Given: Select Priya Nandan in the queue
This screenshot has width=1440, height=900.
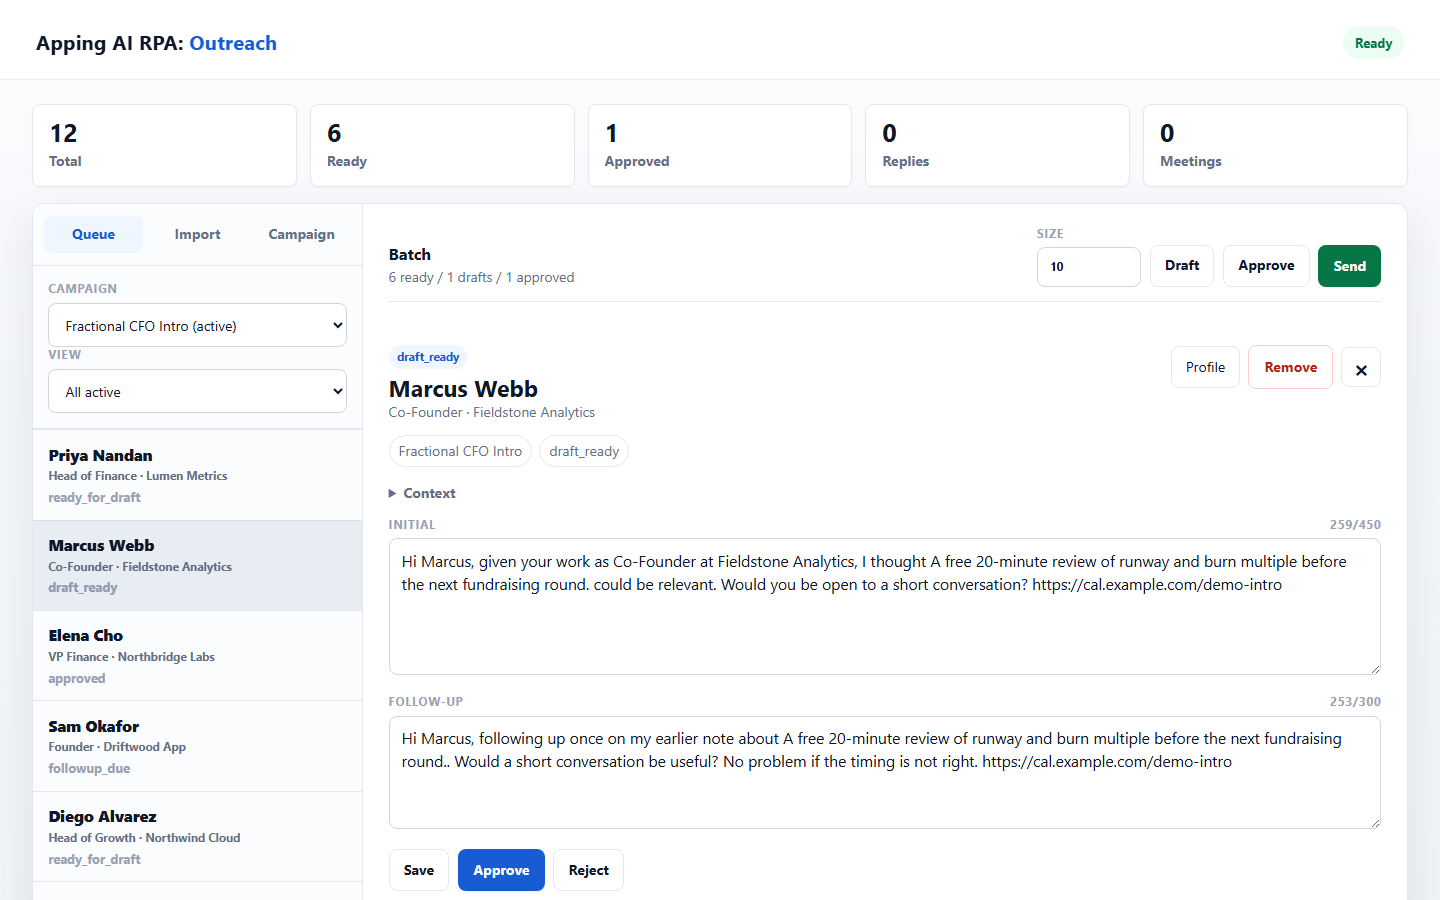Looking at the screenshot, I should pyautogui.click(x=197, y=475).
